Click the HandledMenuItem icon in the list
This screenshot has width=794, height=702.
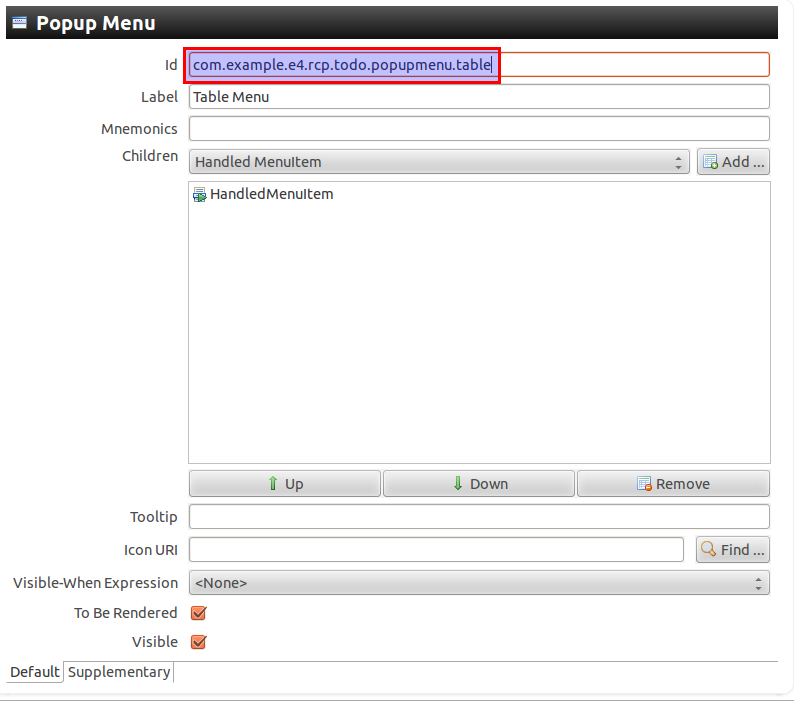198,195
